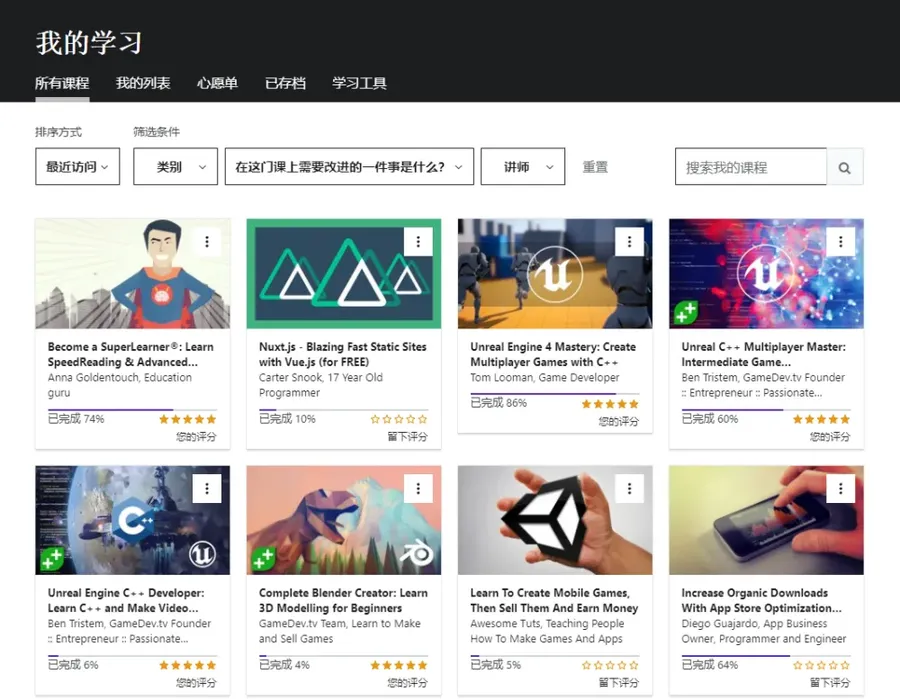This screenshot has height=699, width=900.
Task: Open kebab menu on App Store Optimization course
Action: [840, 488]
